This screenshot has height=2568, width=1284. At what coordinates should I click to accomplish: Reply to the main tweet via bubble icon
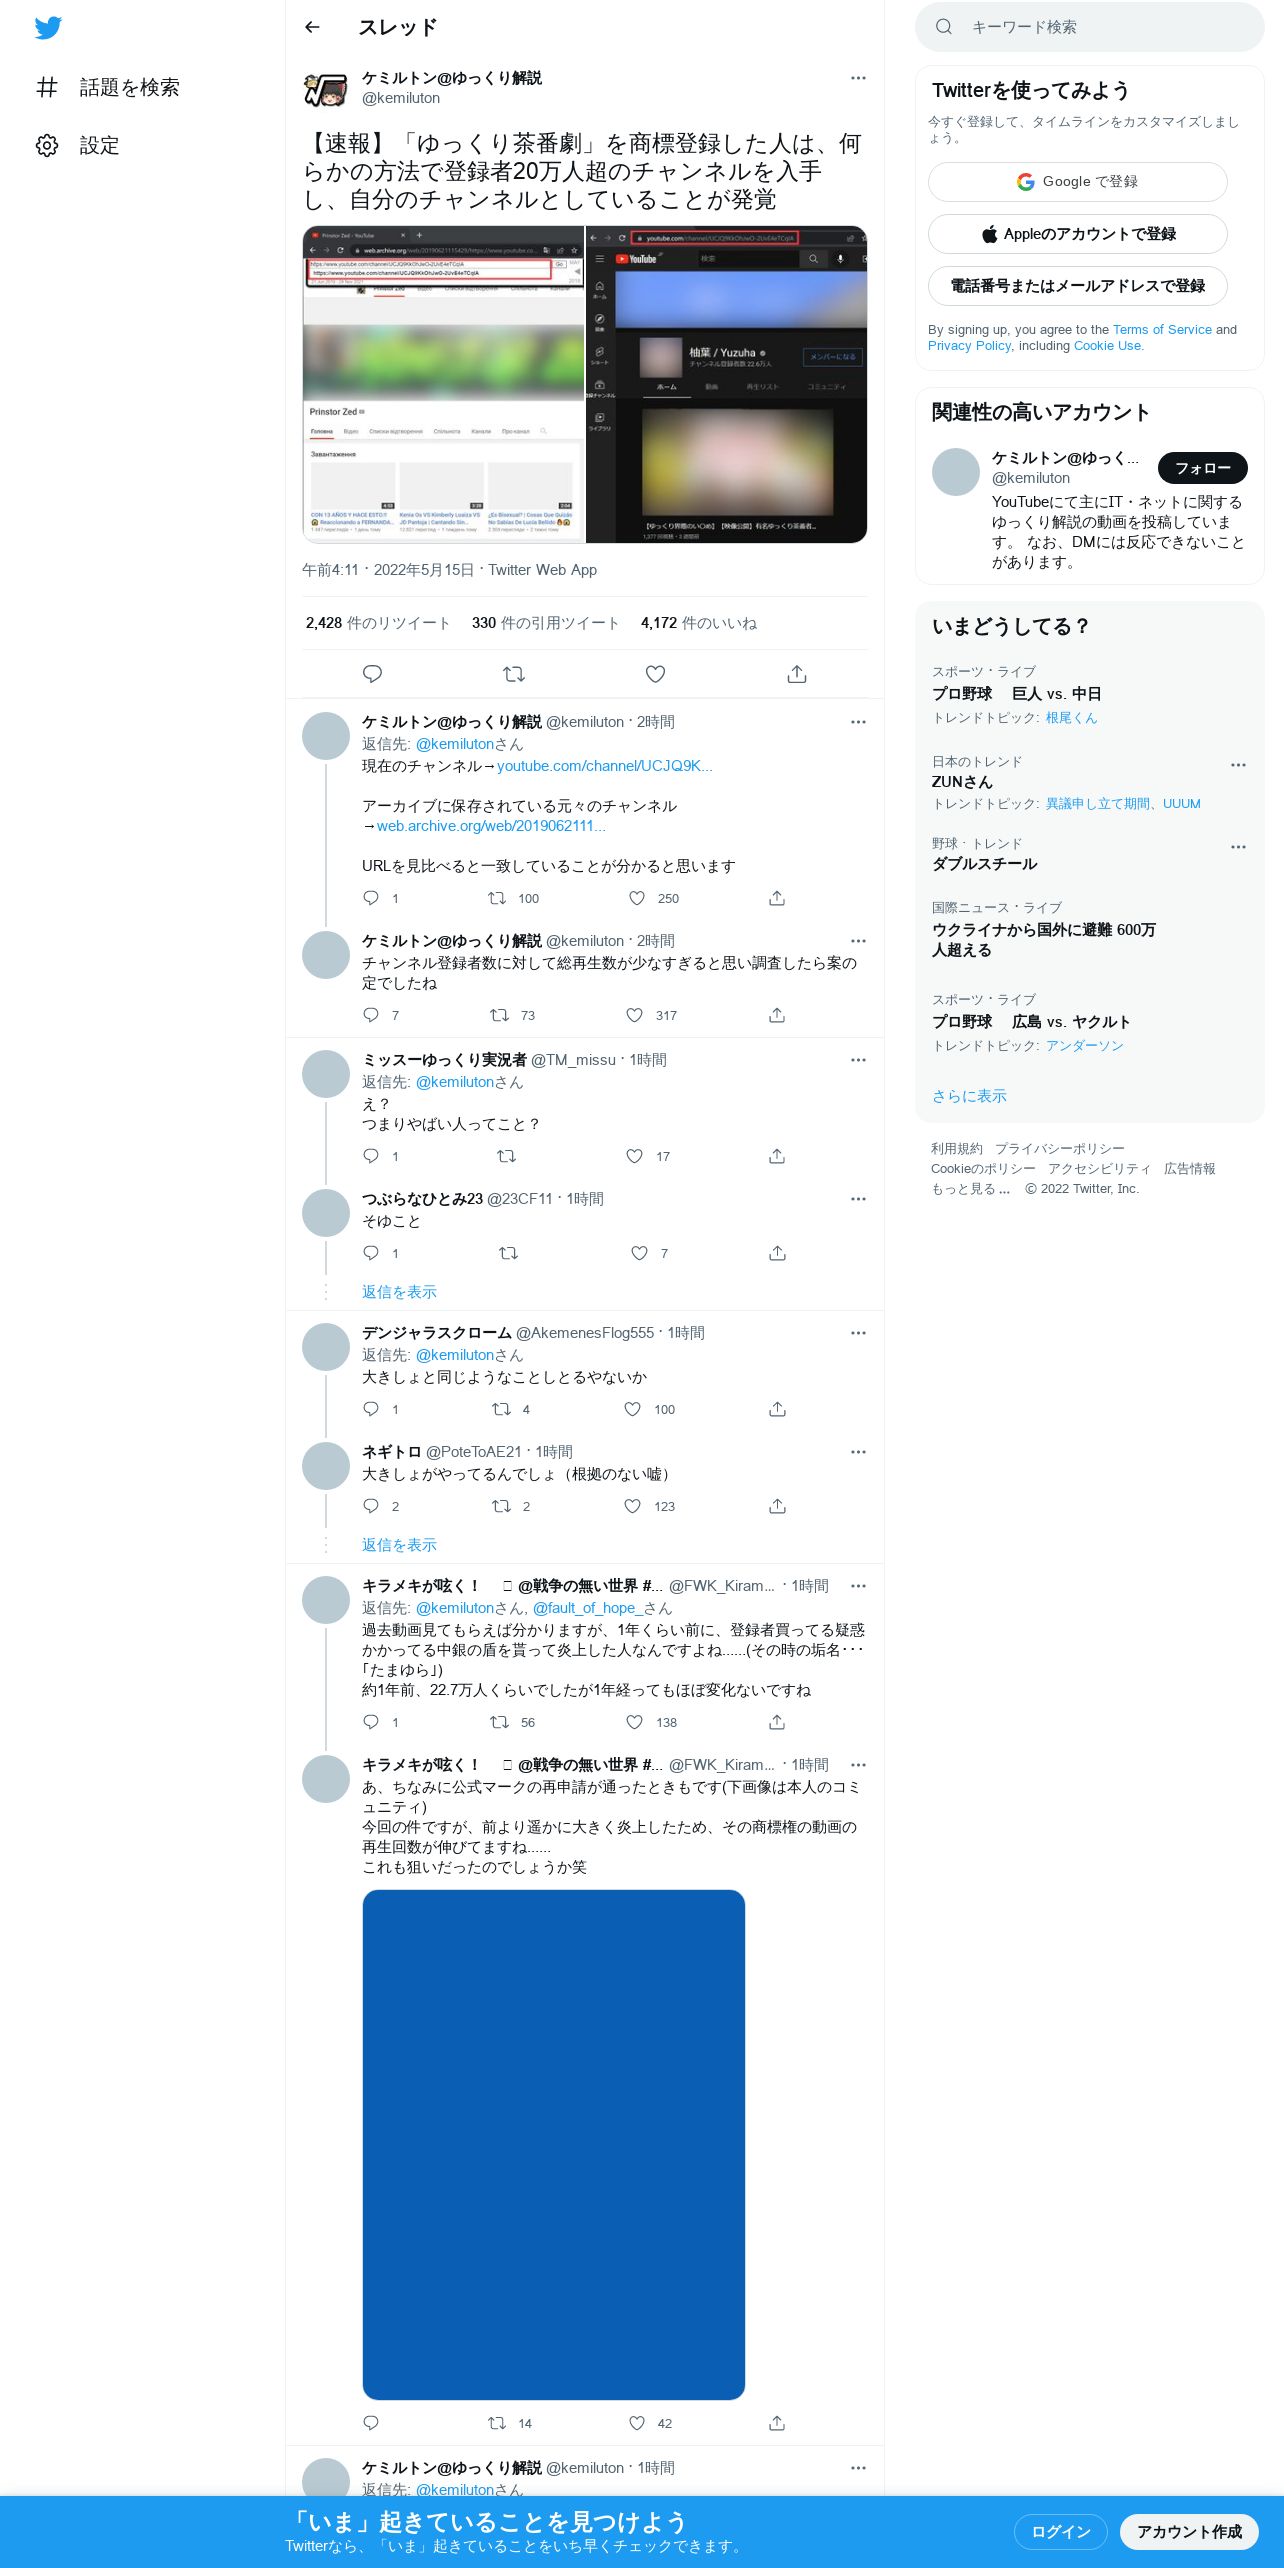point(372,674)
